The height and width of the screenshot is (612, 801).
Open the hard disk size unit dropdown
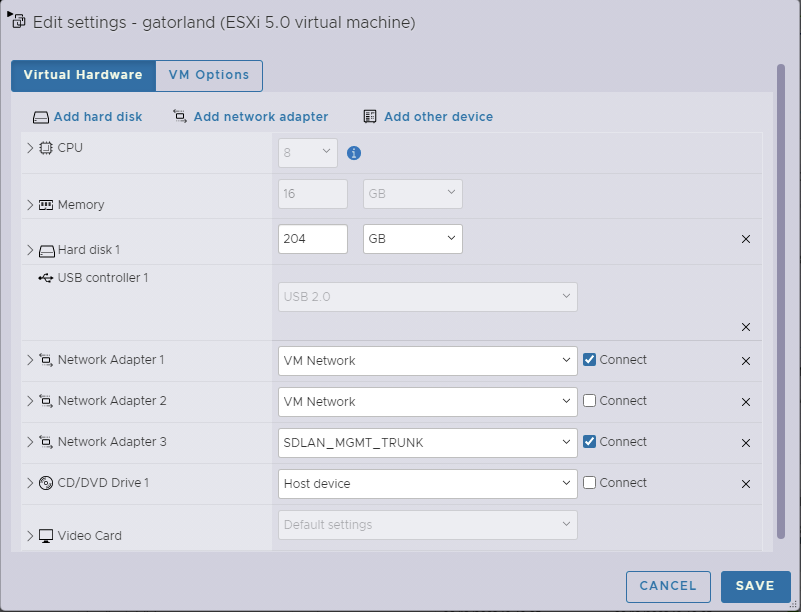[x=412, y=239]
